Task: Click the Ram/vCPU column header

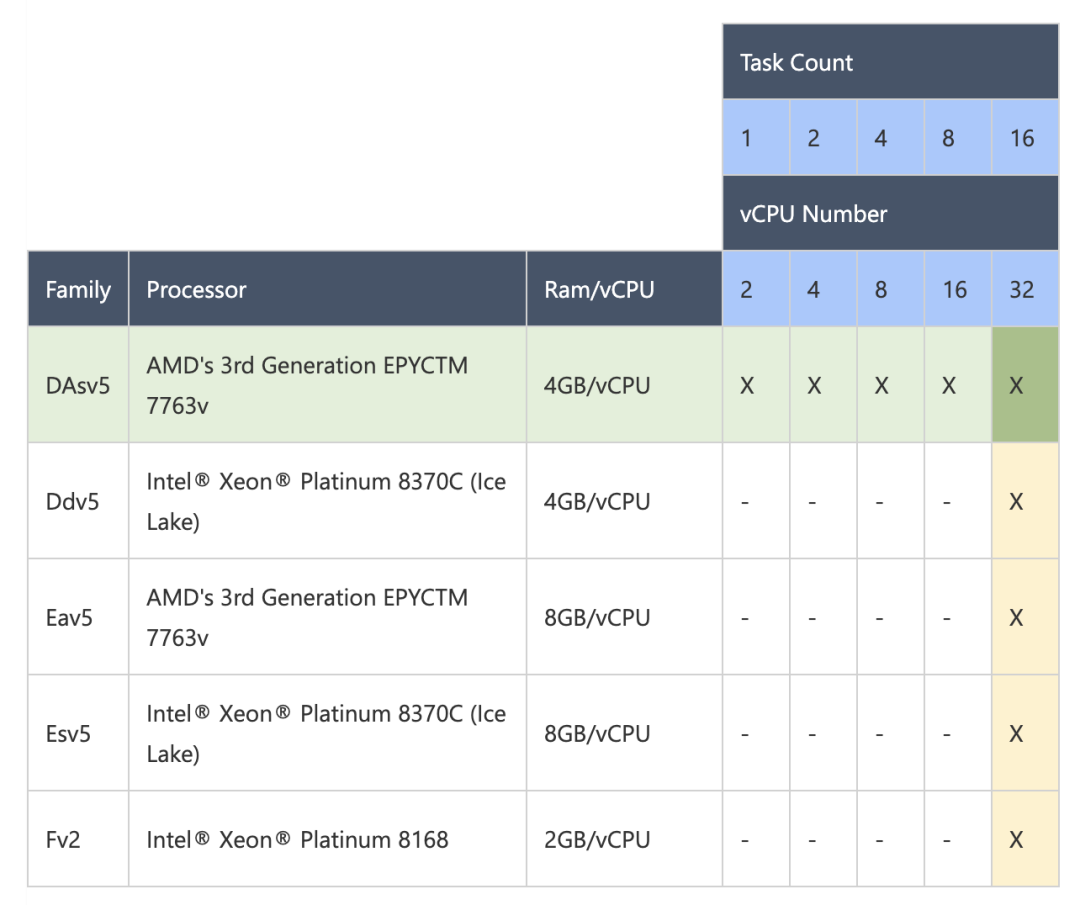Action: (624, 290)
